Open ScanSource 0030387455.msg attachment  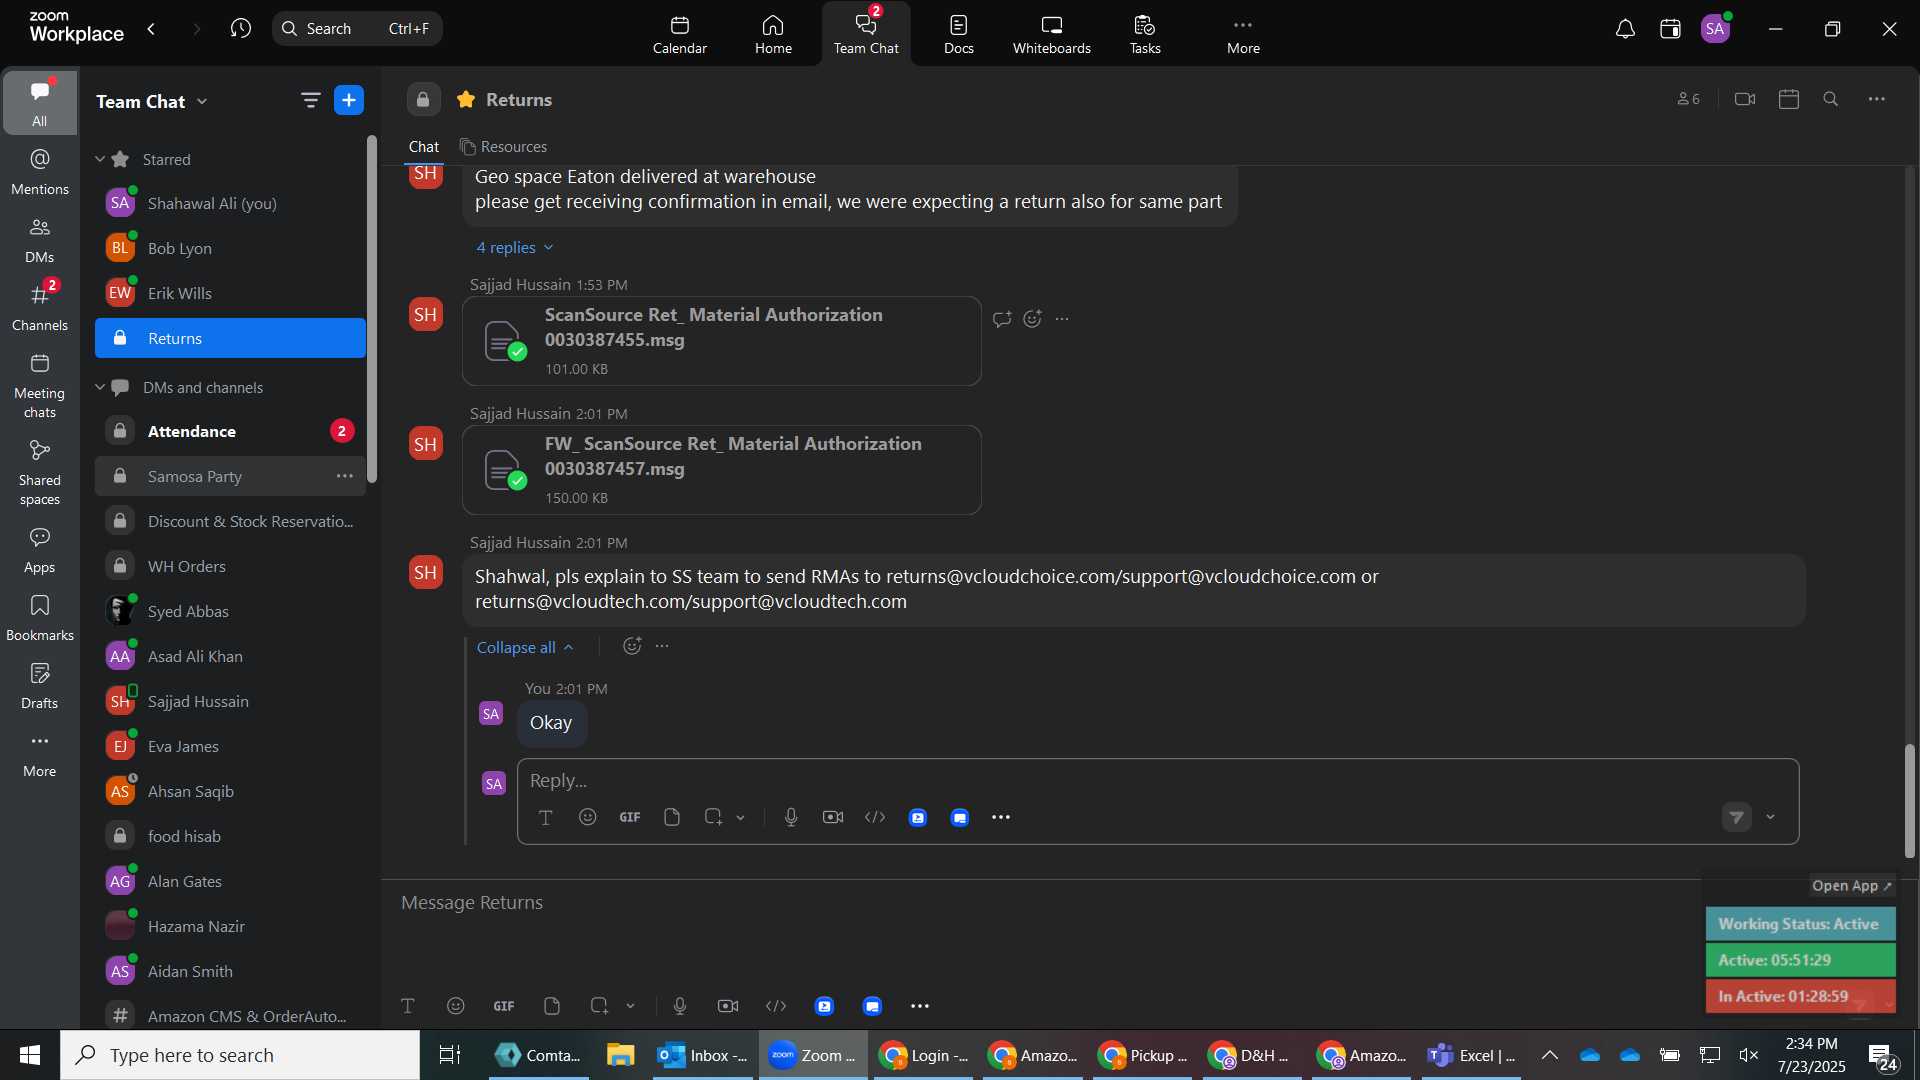[x=721, y=341]
